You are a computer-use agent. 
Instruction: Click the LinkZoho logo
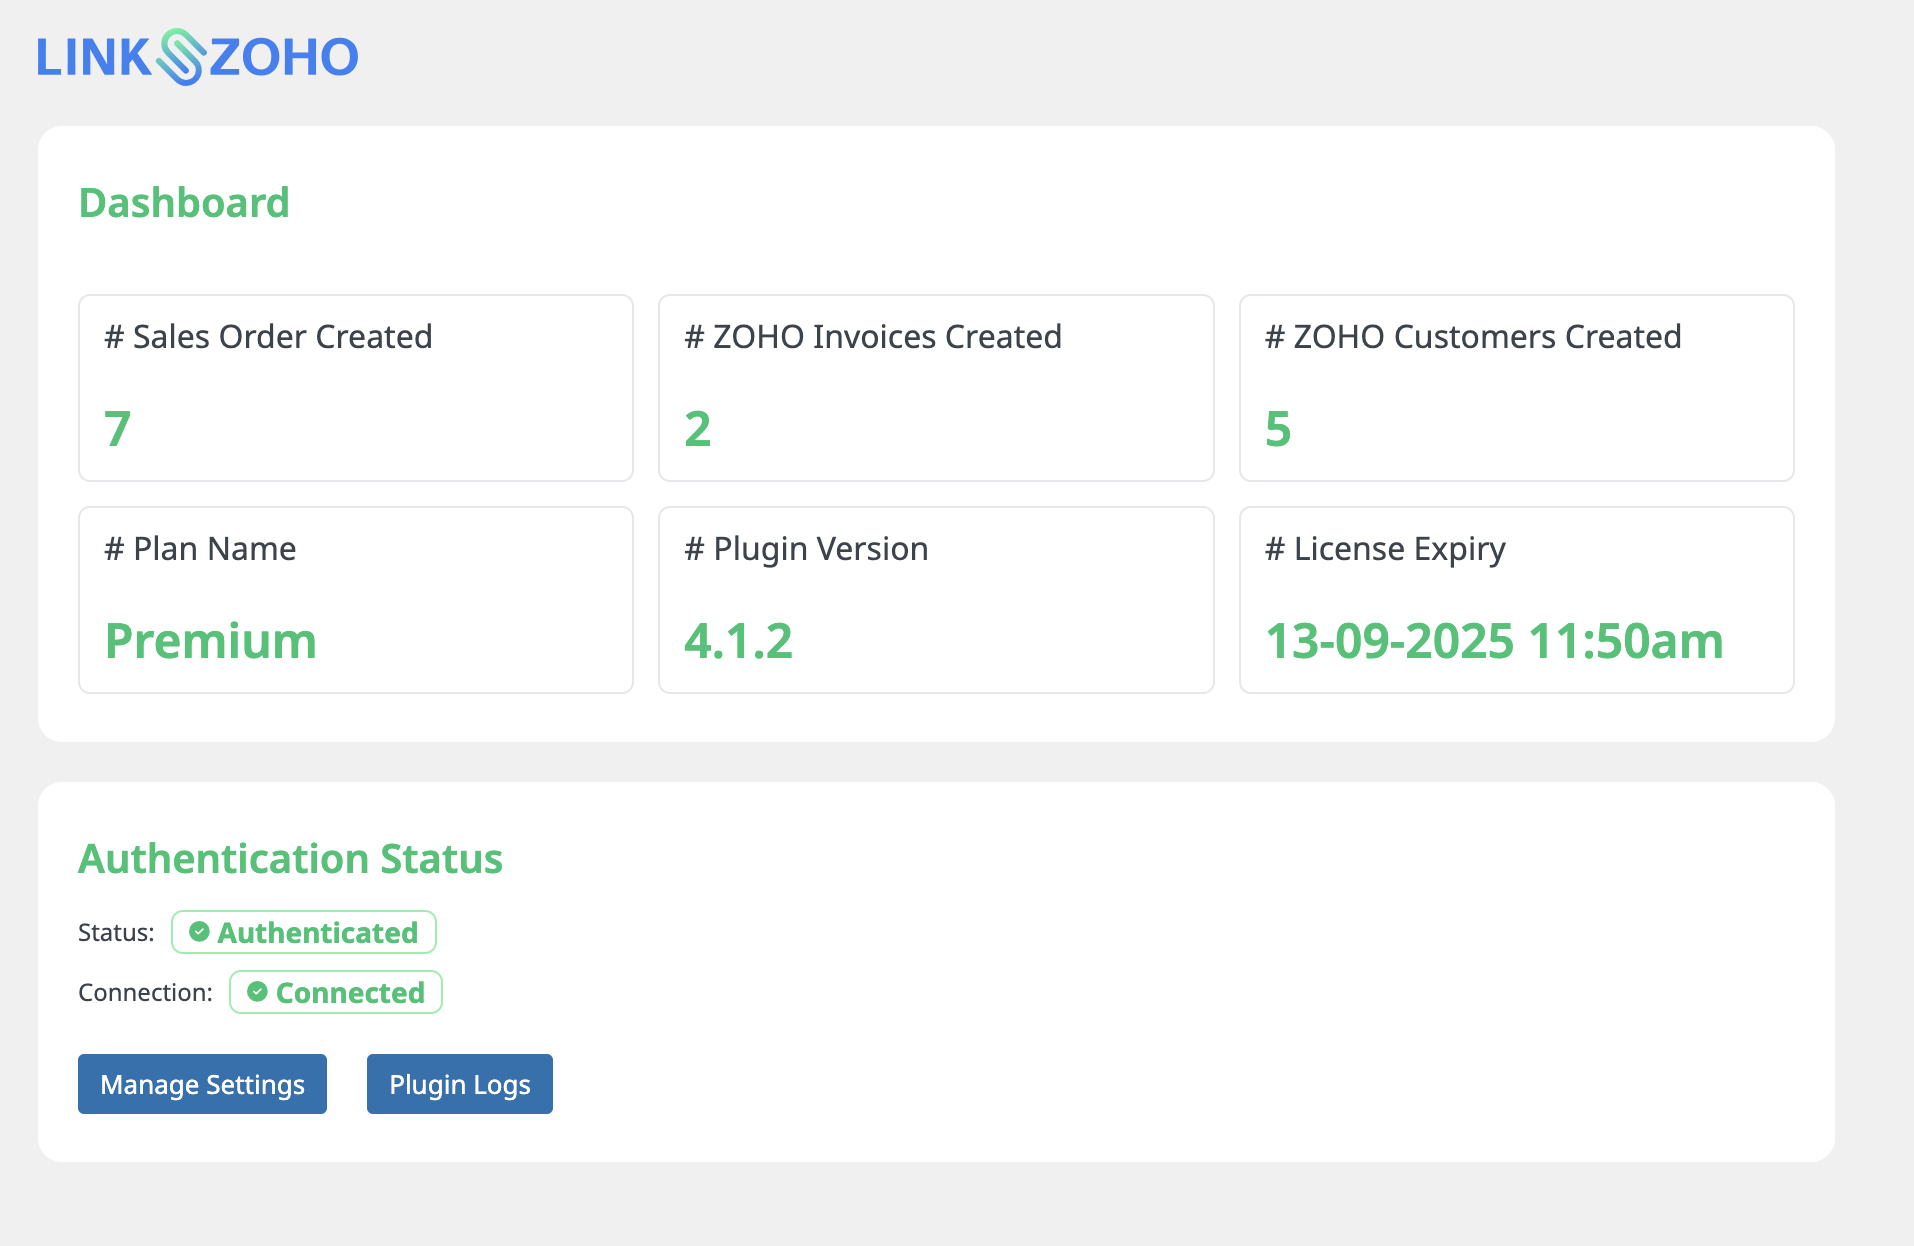coord(197,57)
